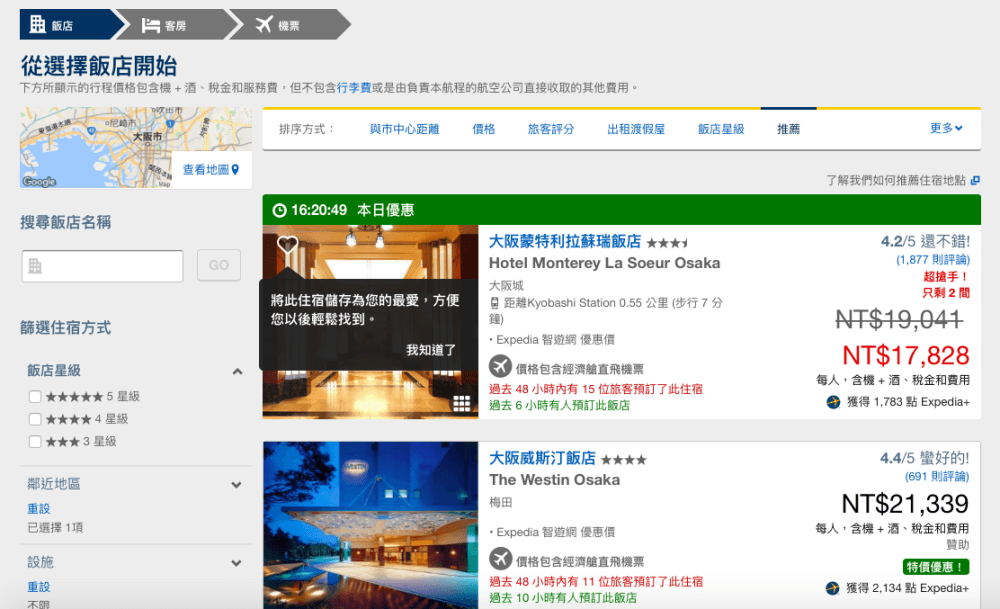Dismiss the tooltip with 我知道了
This screenshot has width=1000, height=609.
click(431, 349)
